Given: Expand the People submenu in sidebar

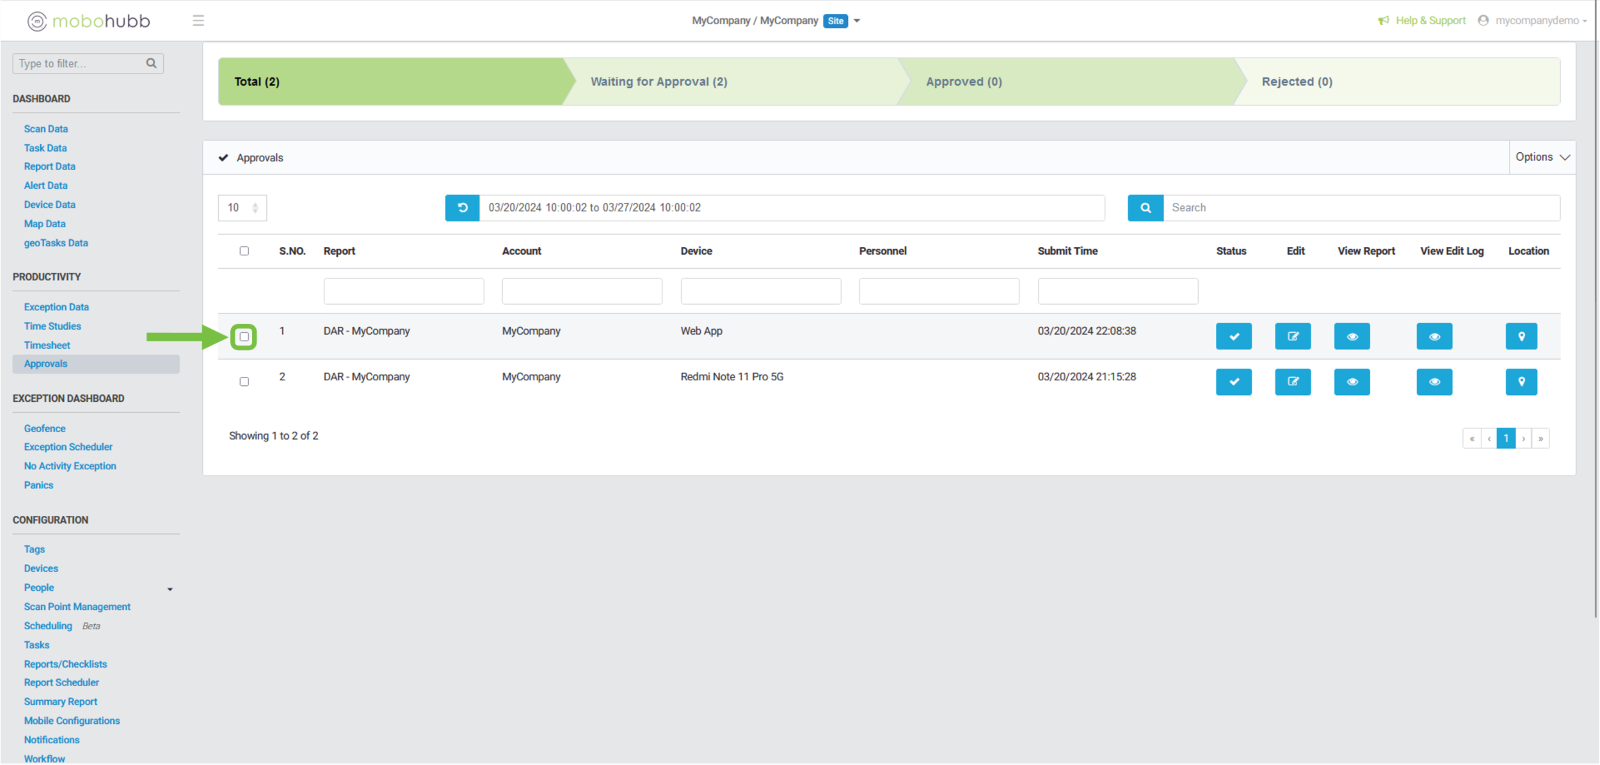Looking at the screenshot, I should click(x=169, y=589).
